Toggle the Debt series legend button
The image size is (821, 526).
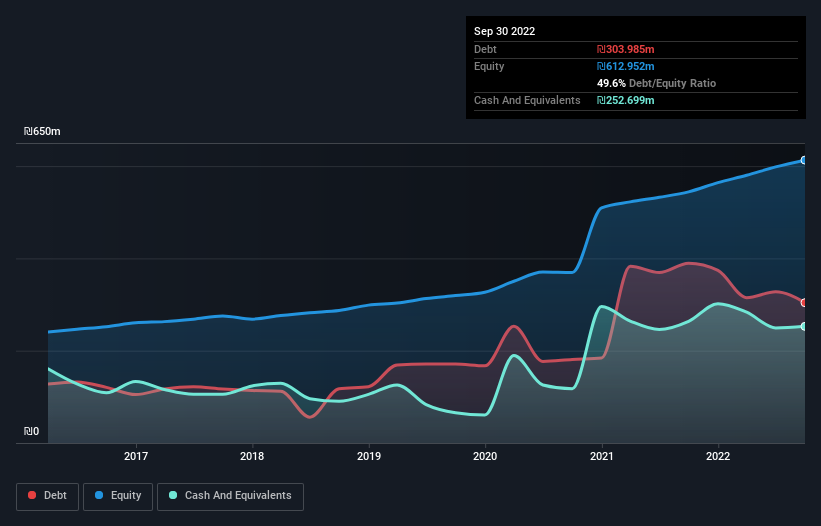(x=47, y=496)
